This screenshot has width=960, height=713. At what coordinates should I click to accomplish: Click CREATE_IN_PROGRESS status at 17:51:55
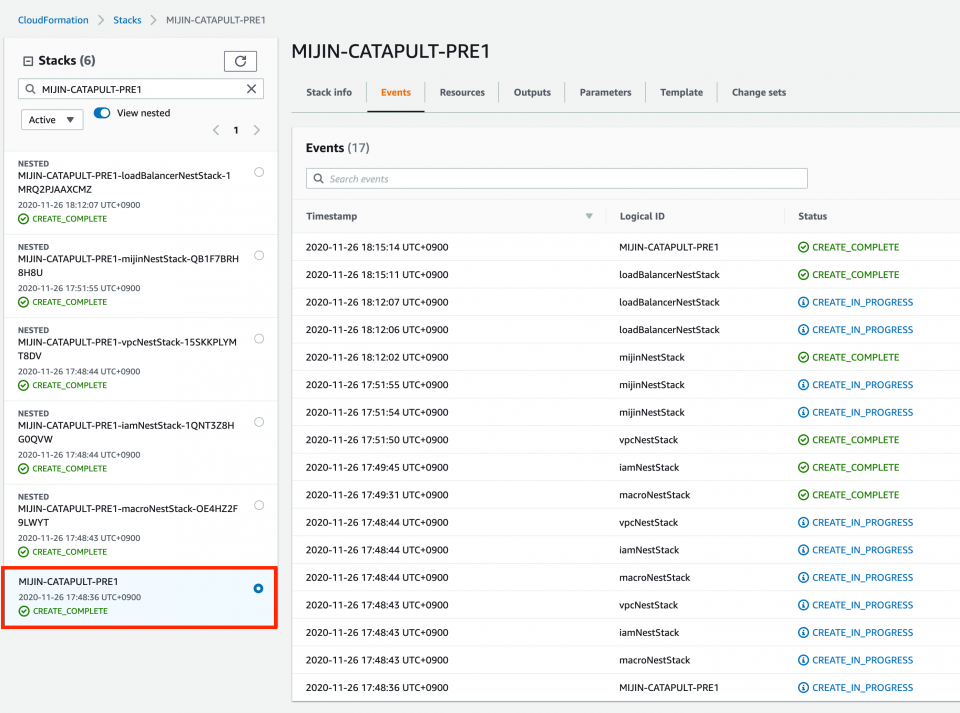tap(856, 385)
